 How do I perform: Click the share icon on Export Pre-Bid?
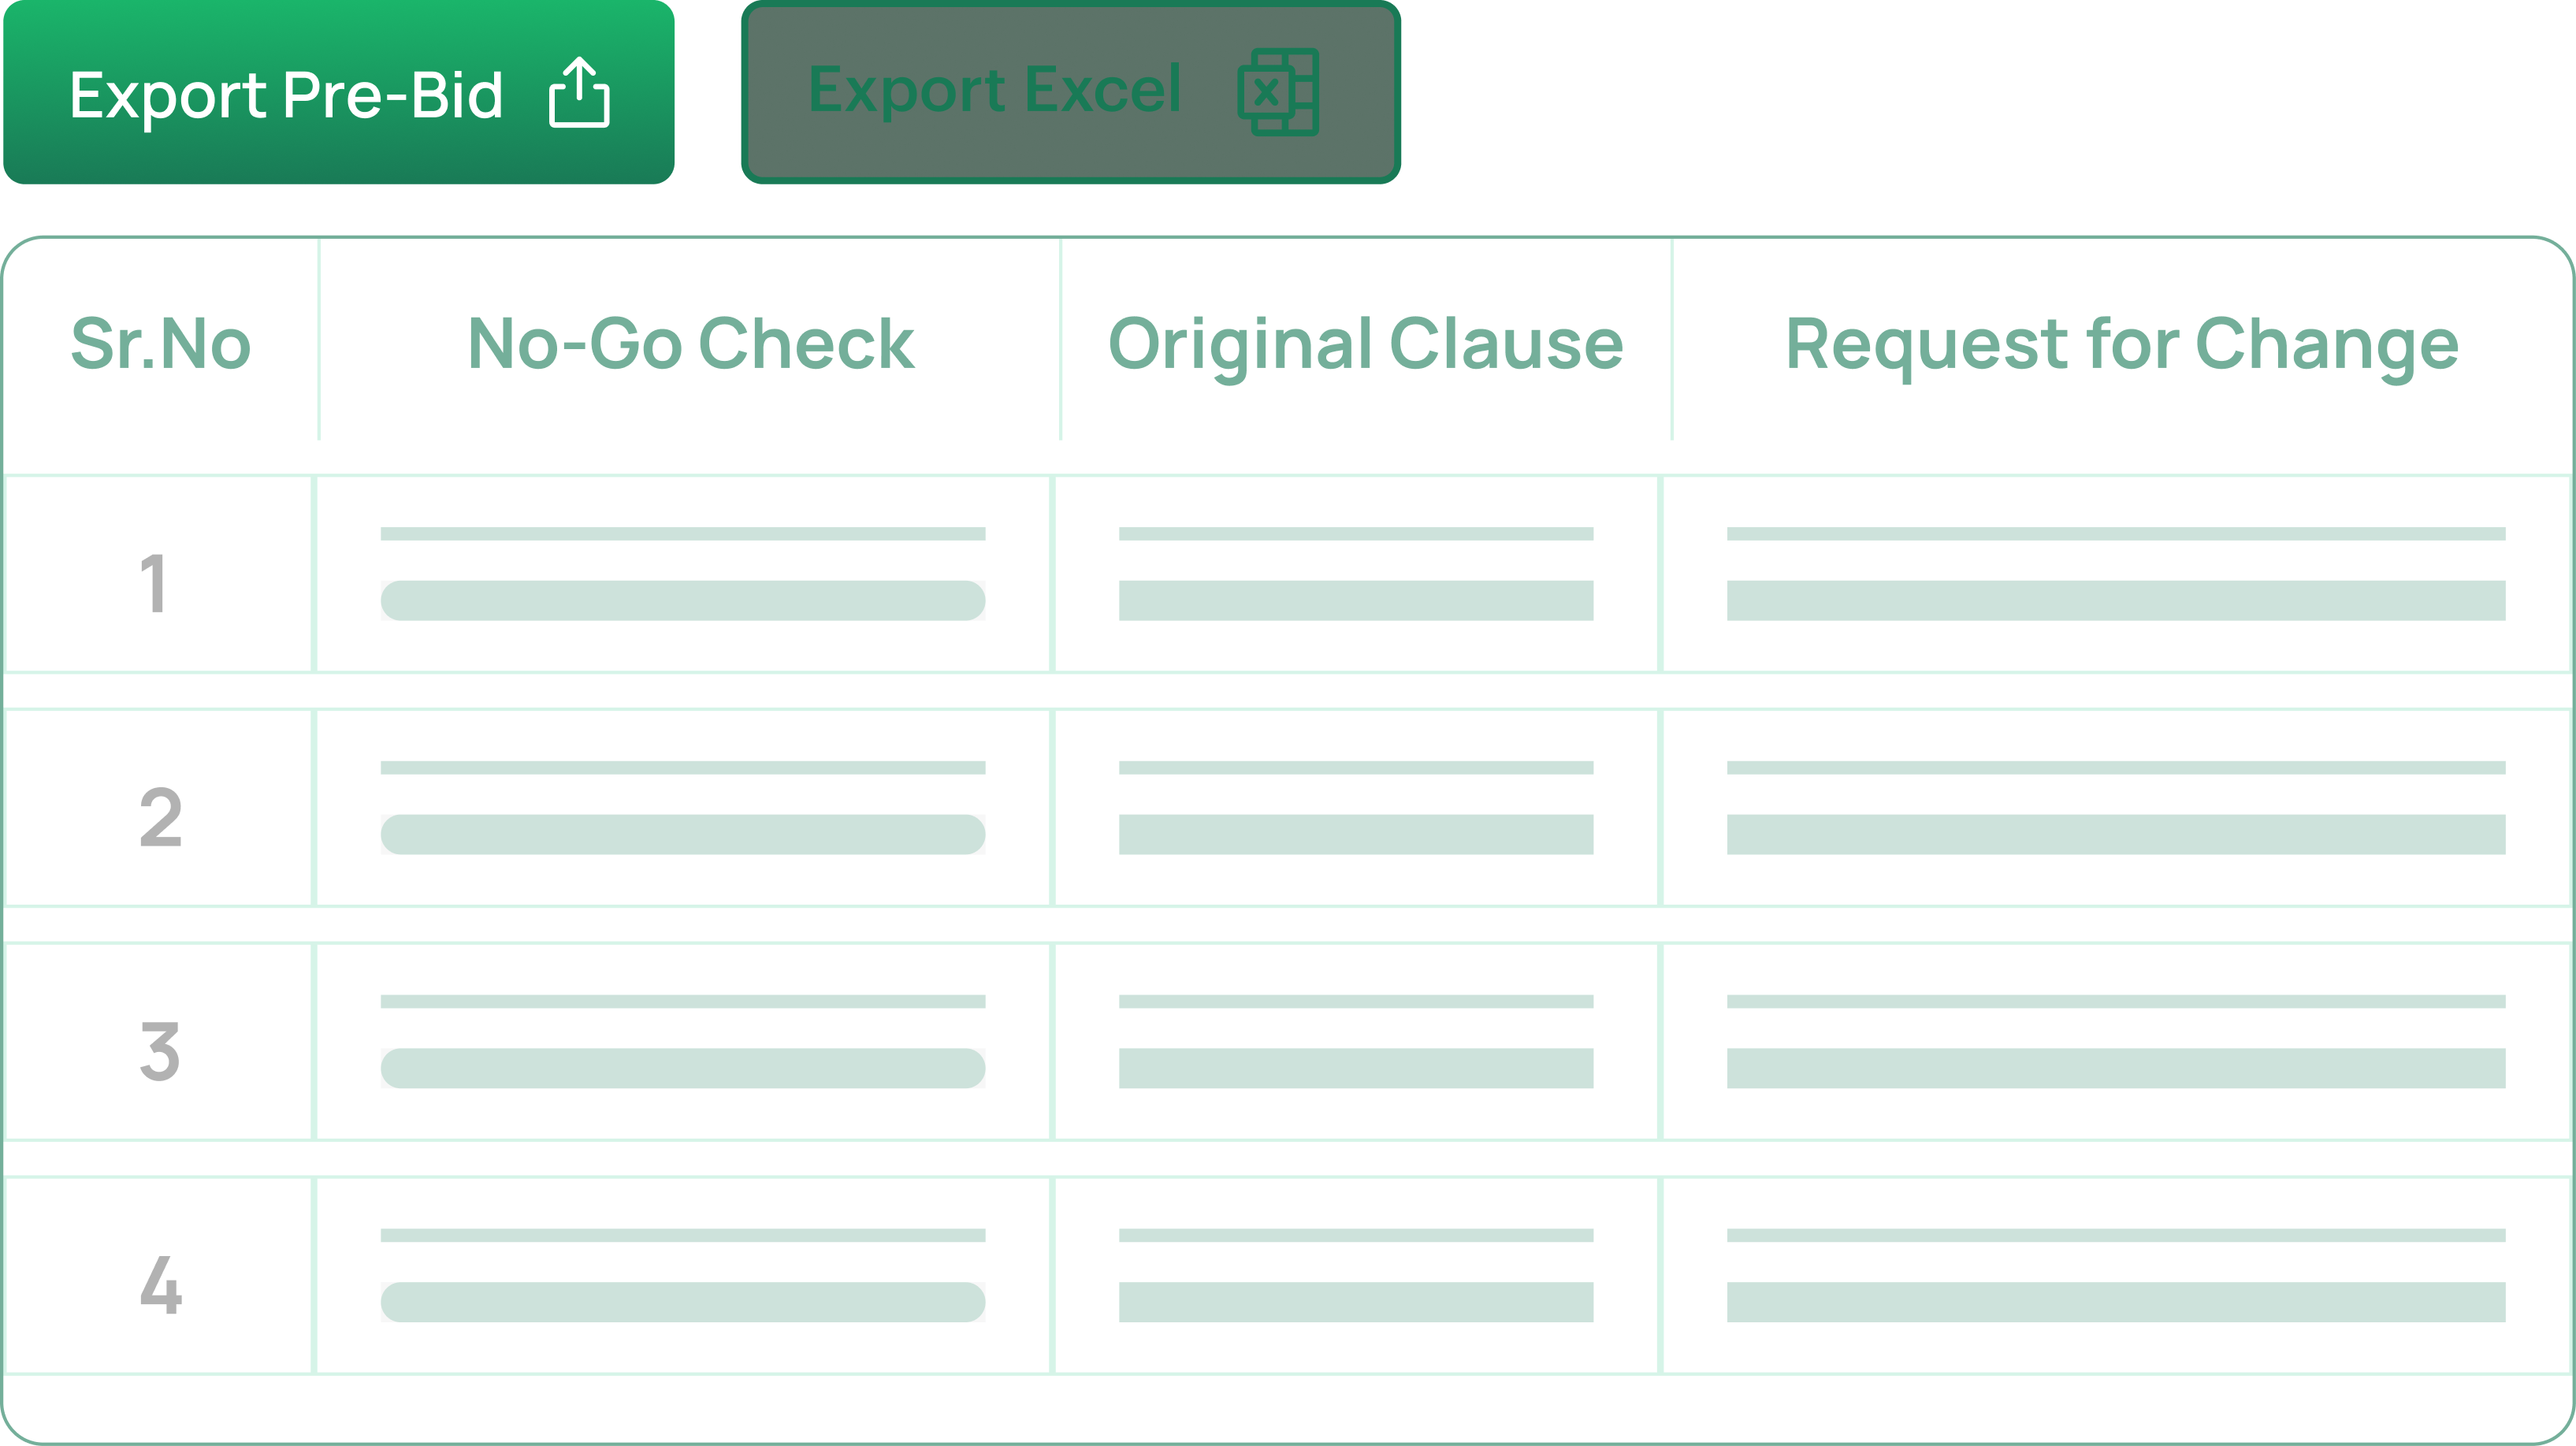click(x=579, y=92)
